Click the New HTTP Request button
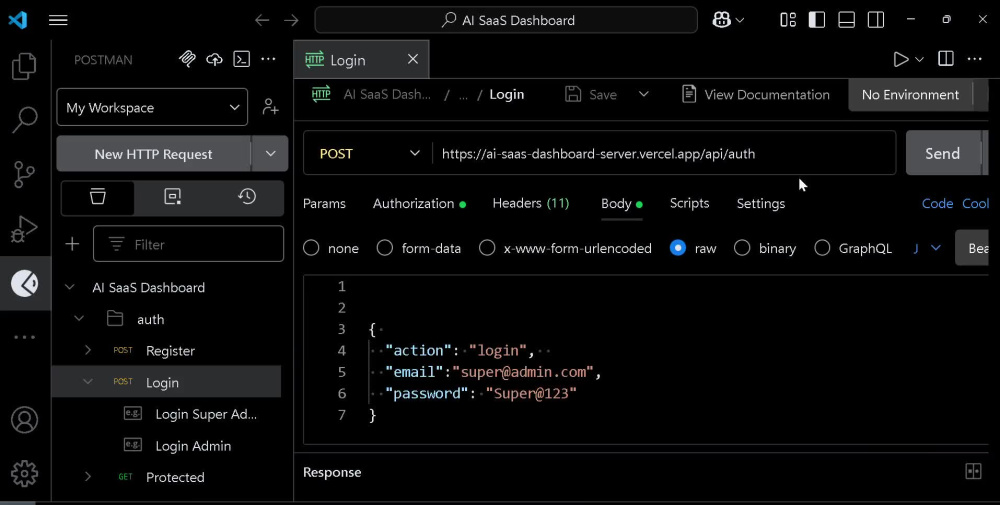The width and height of the screenshot is (1000, 505). point(153,154)
